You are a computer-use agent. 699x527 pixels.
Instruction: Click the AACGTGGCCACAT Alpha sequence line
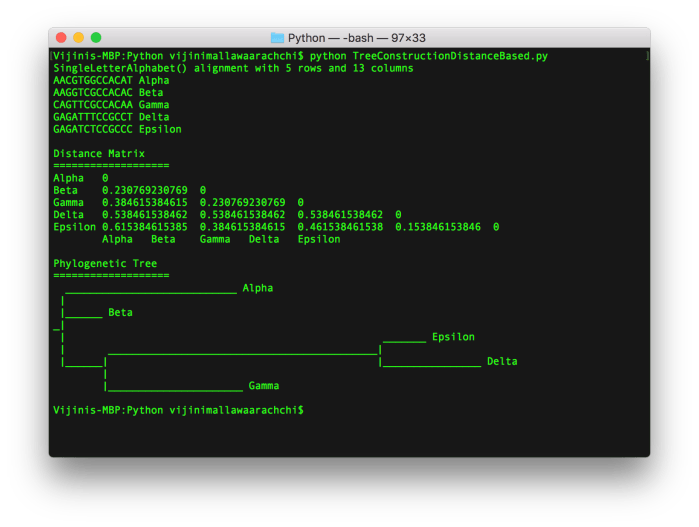point(111,80)
